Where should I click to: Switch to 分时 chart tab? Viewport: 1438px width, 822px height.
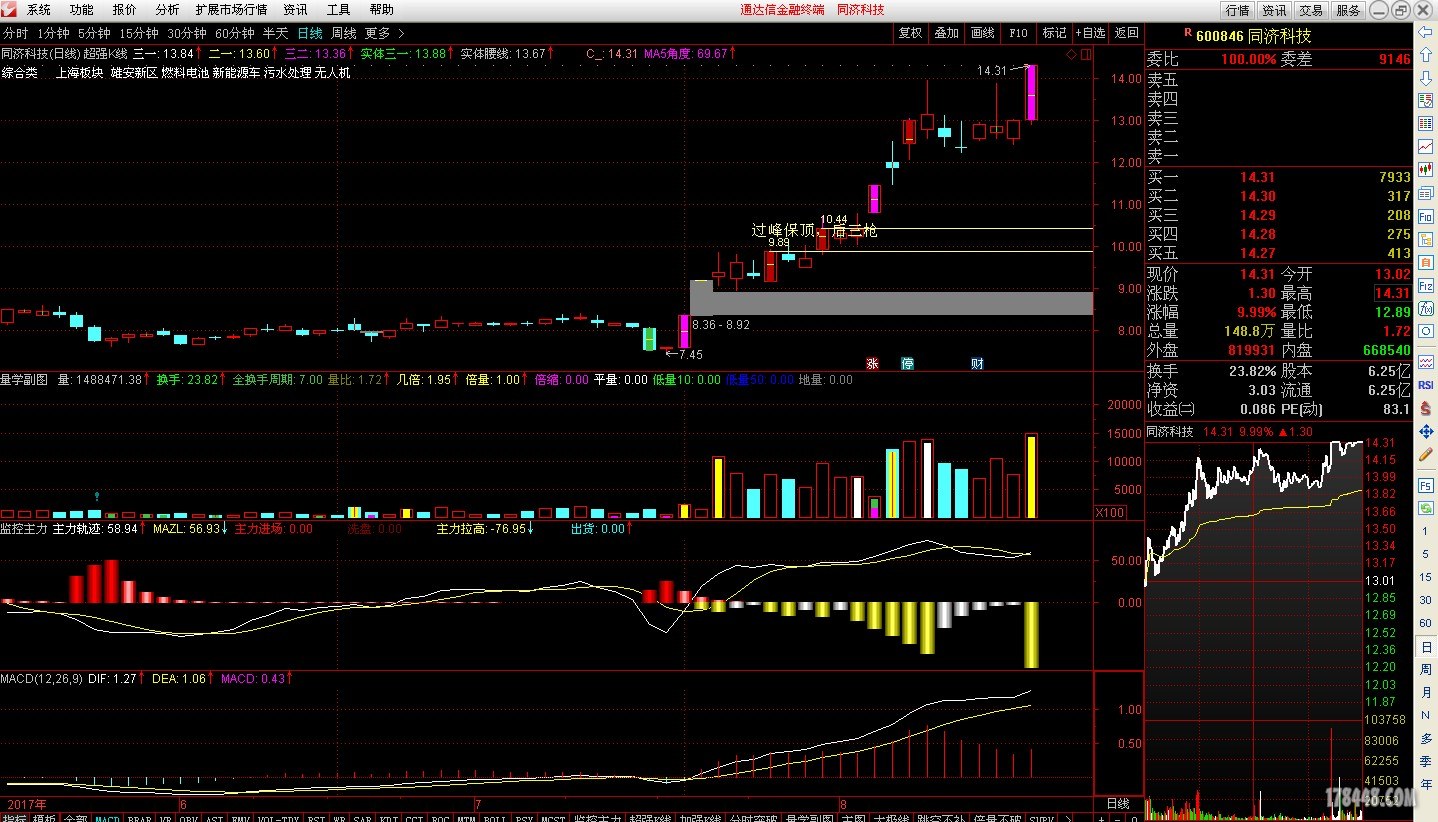pyautogui.click(x=16, y=33)
